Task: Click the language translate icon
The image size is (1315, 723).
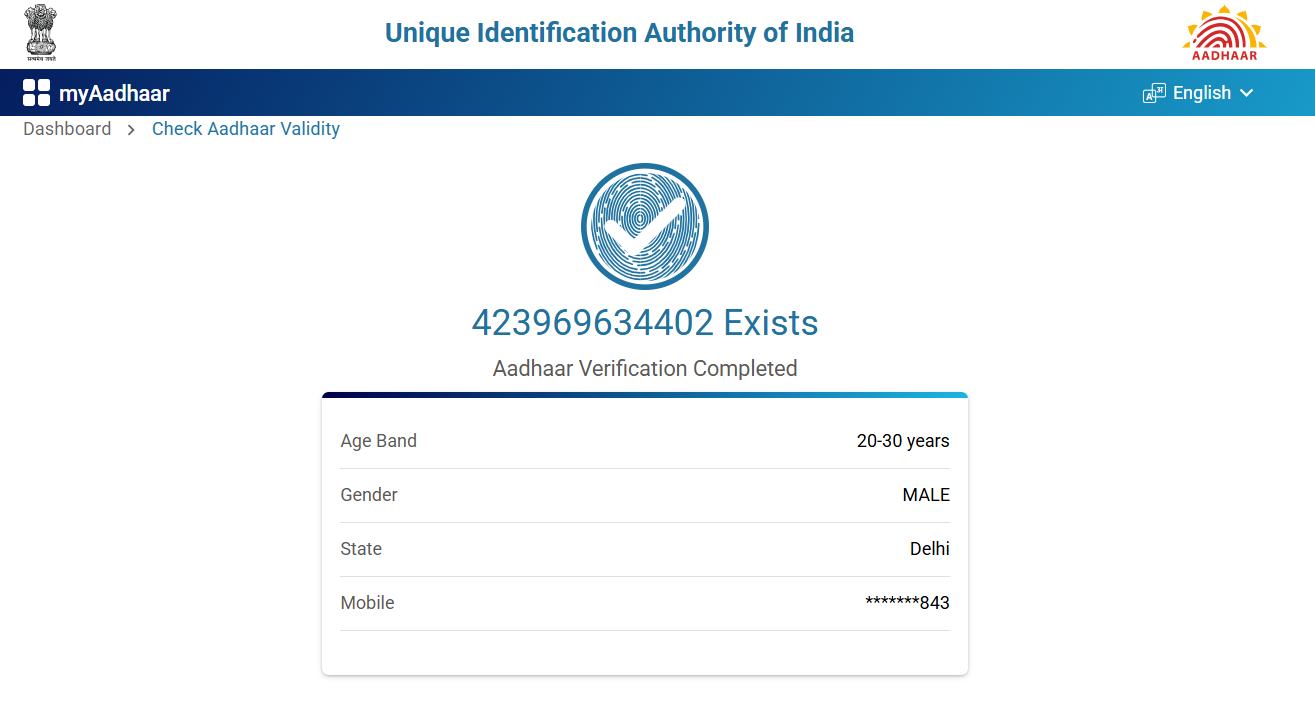Action: pyautogui.click(x=1154, y=93)
